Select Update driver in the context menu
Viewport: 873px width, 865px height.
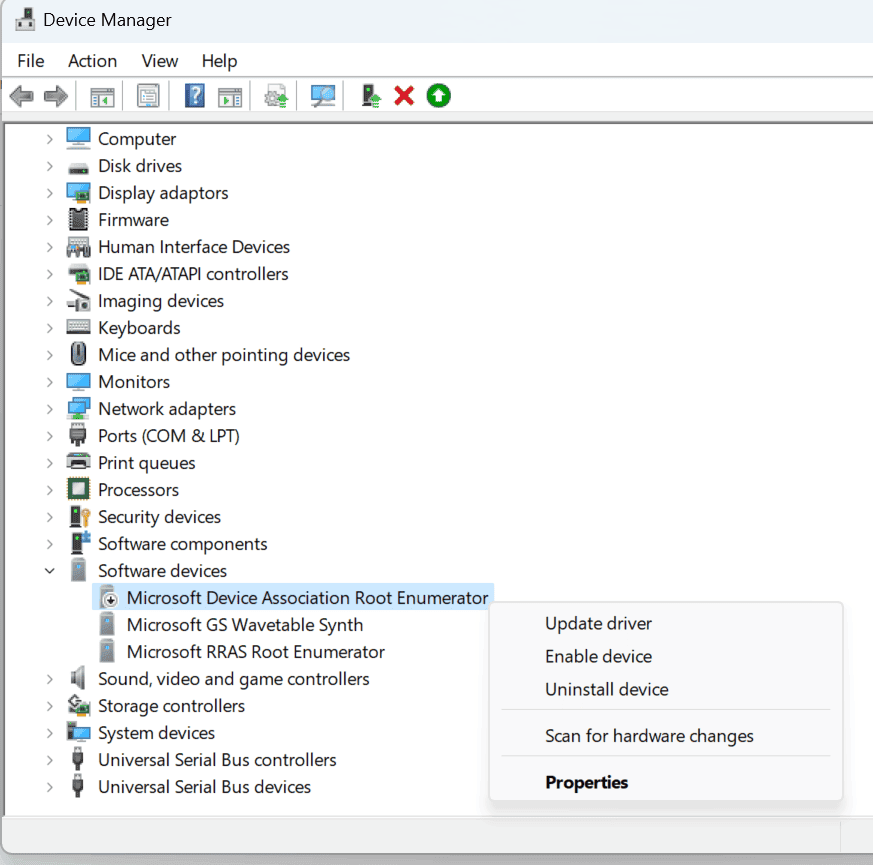click(598, 624)
